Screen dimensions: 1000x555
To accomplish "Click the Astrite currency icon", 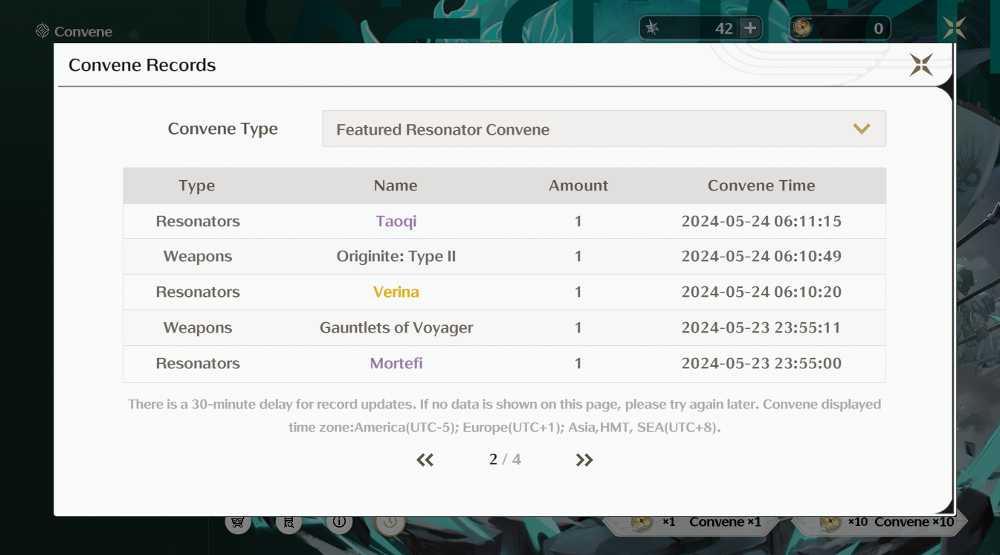I will tap(652, 28).
